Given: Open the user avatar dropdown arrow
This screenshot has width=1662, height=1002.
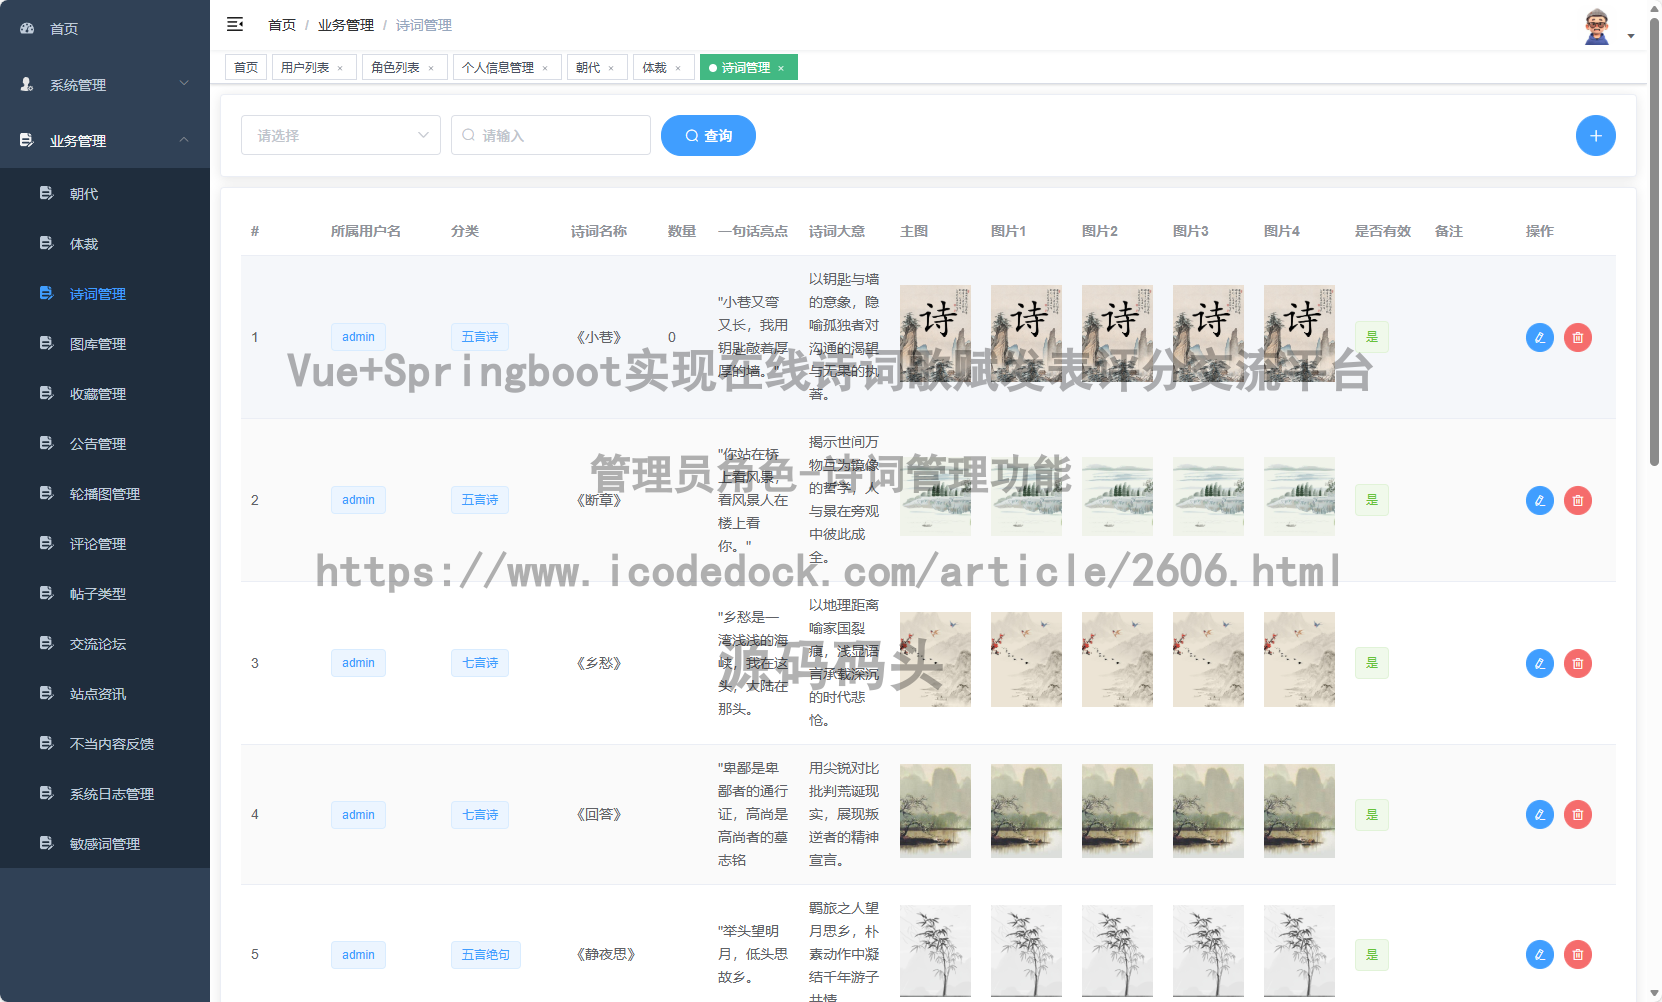Looking at the screenshot, I should [1630, 35].
